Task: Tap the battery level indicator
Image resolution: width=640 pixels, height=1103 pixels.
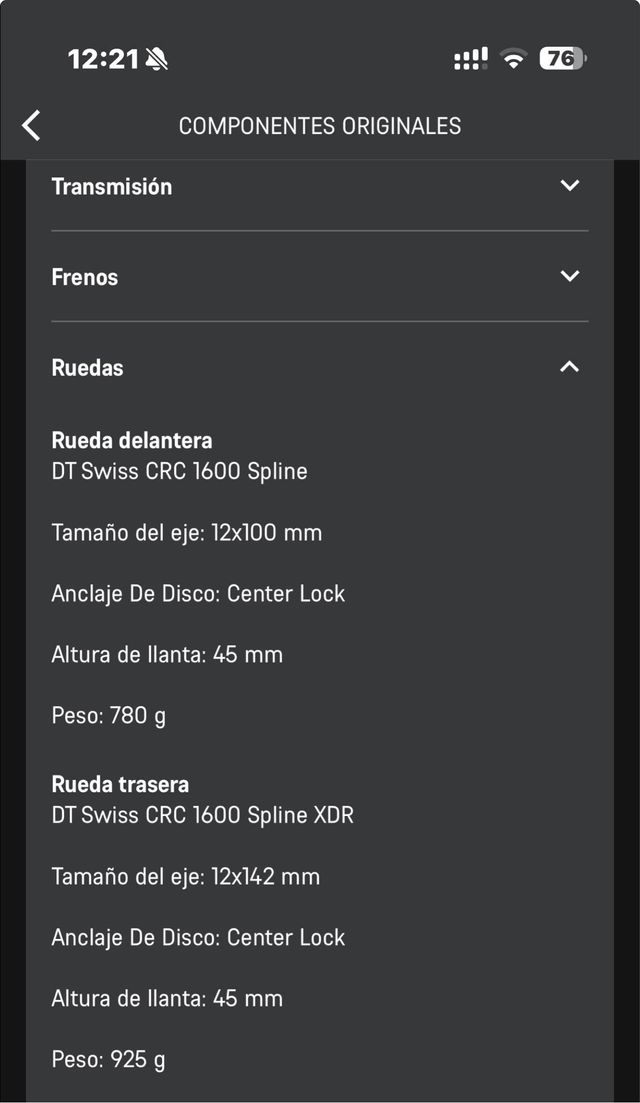Action: [x=562, y=59]
